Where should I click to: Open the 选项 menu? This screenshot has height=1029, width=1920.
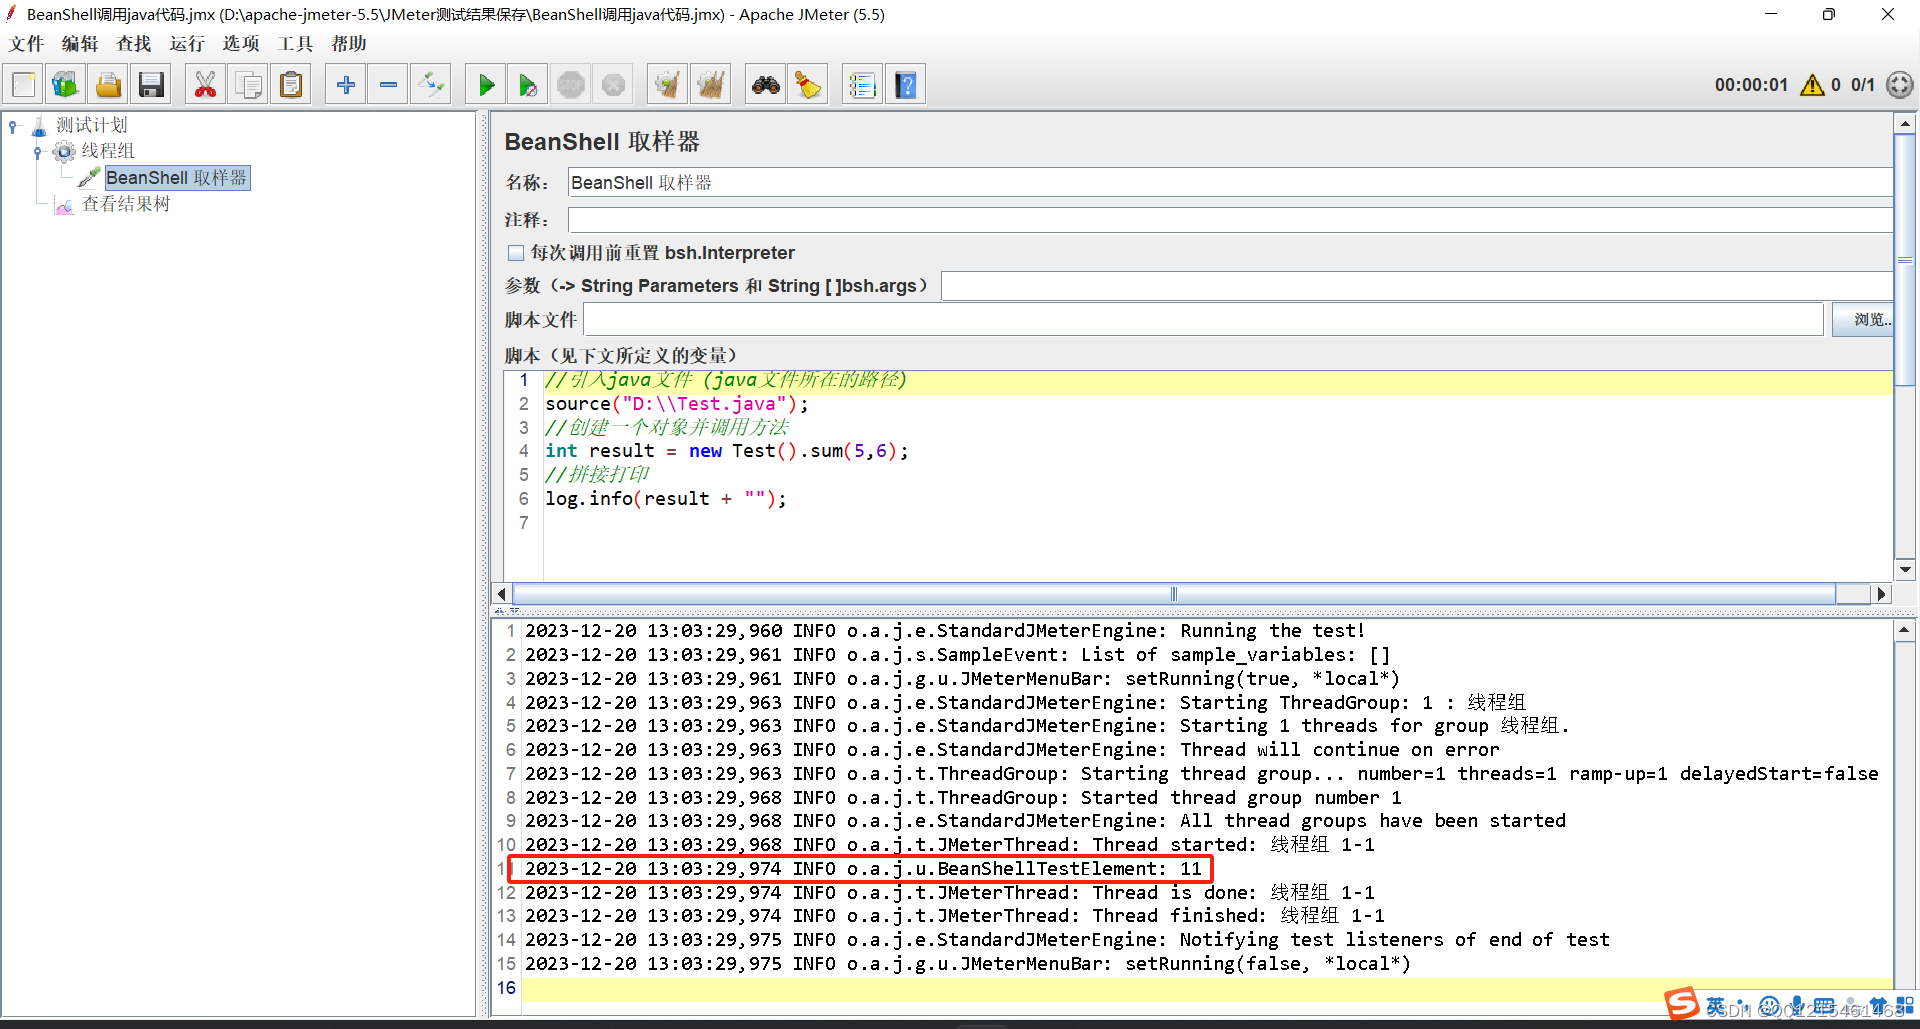pos(241,44)
